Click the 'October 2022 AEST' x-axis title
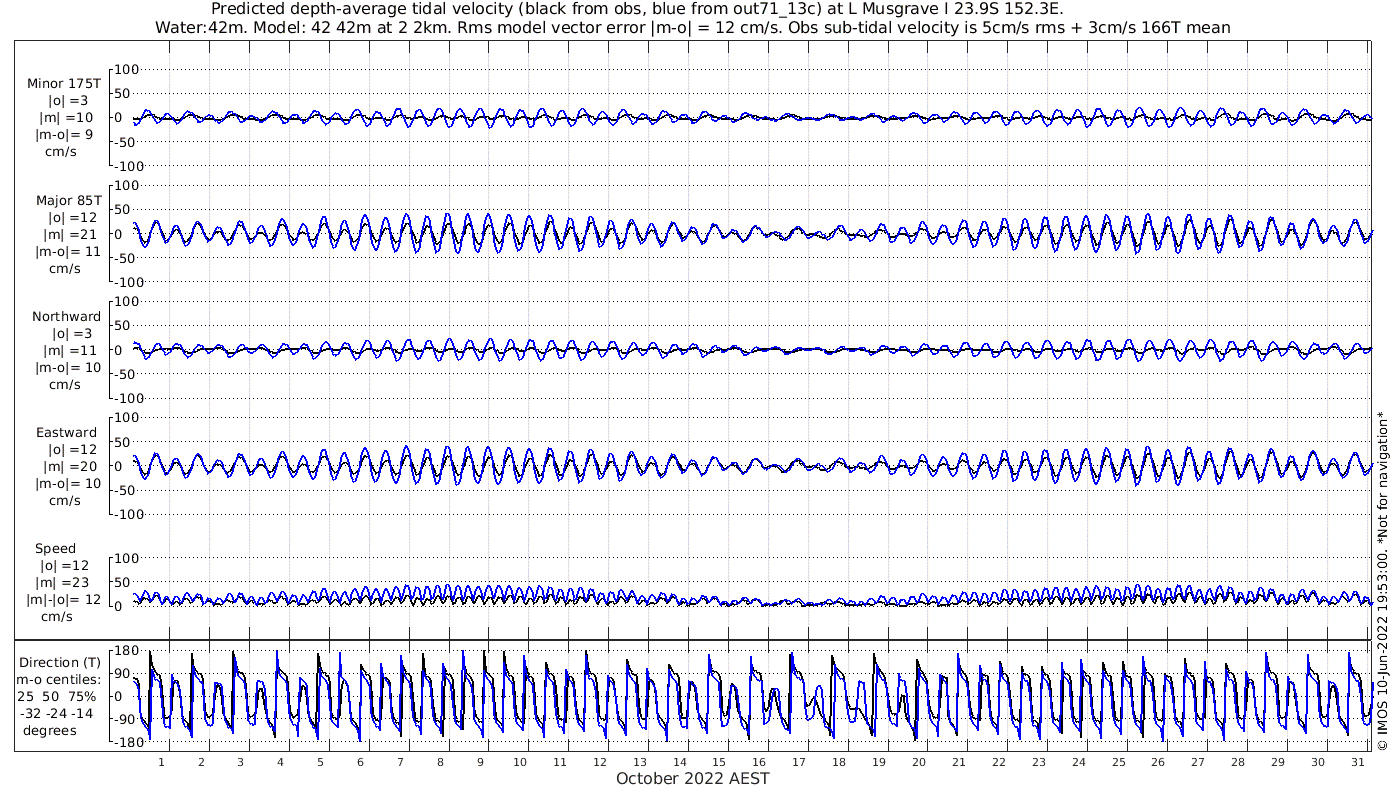Viewport: 1400px width, 800px height. [693, 779]
